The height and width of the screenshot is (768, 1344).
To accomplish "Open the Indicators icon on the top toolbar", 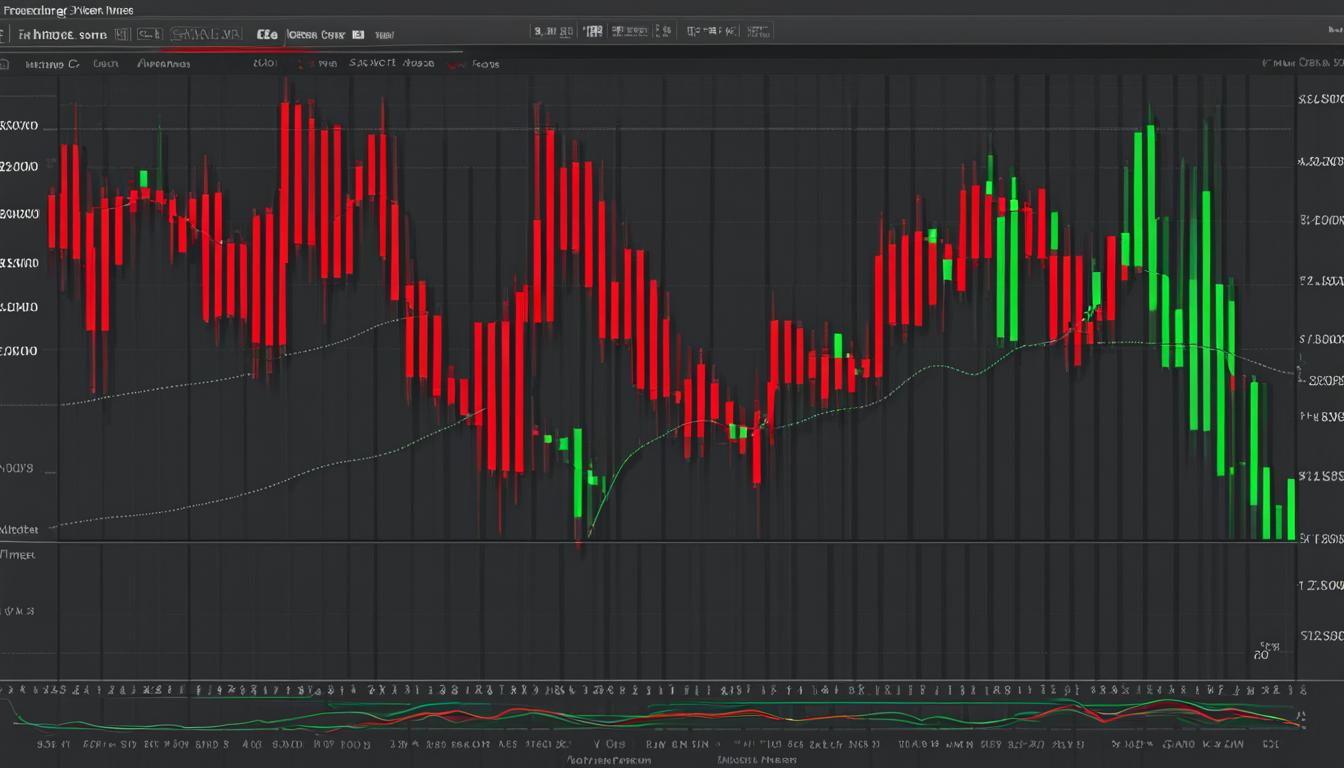I will click(205, 31).
